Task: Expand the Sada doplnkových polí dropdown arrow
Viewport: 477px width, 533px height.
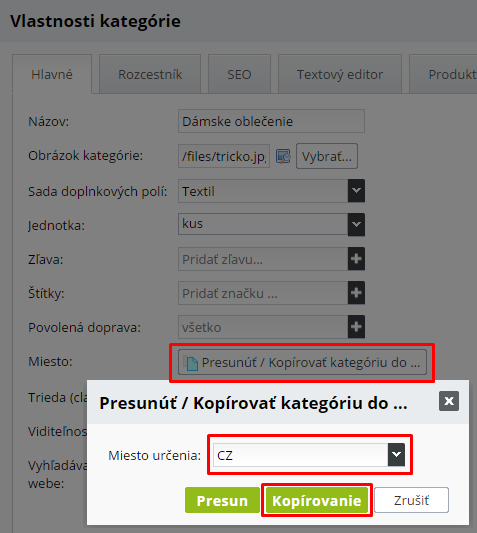Action: pyautogui.click(x=356, y=191)
